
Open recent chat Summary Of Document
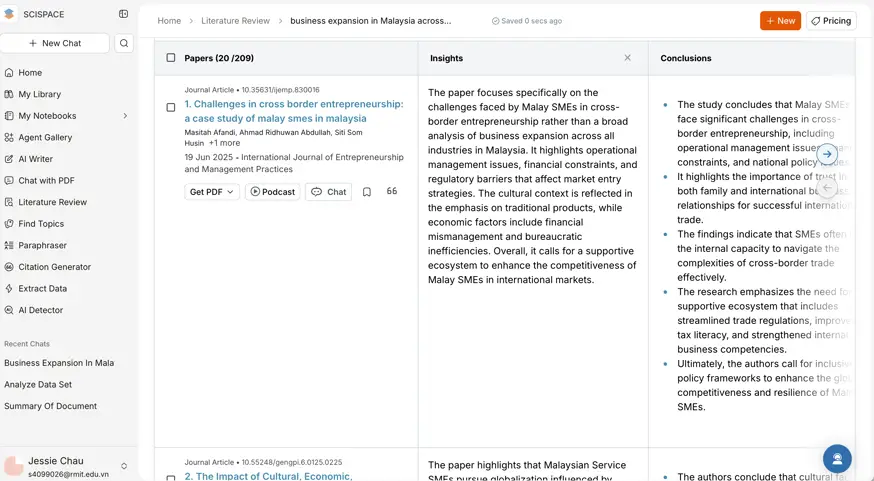(51, 406)
